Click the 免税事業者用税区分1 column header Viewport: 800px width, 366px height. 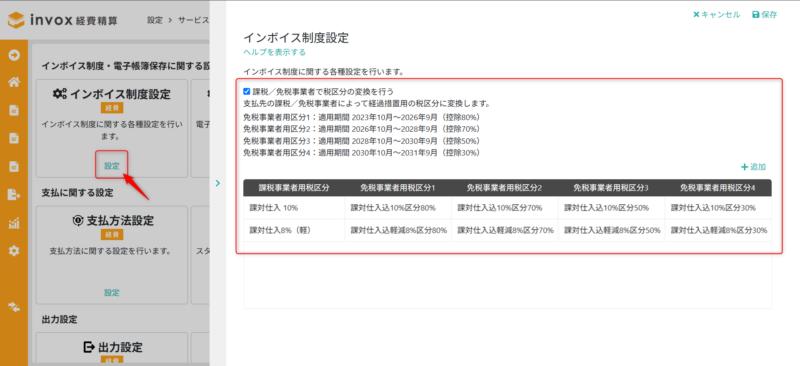click(397, 187)
